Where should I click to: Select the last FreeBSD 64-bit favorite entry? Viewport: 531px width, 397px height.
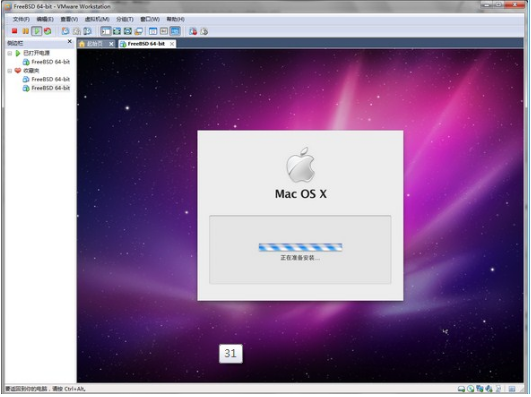coord(46,88)
